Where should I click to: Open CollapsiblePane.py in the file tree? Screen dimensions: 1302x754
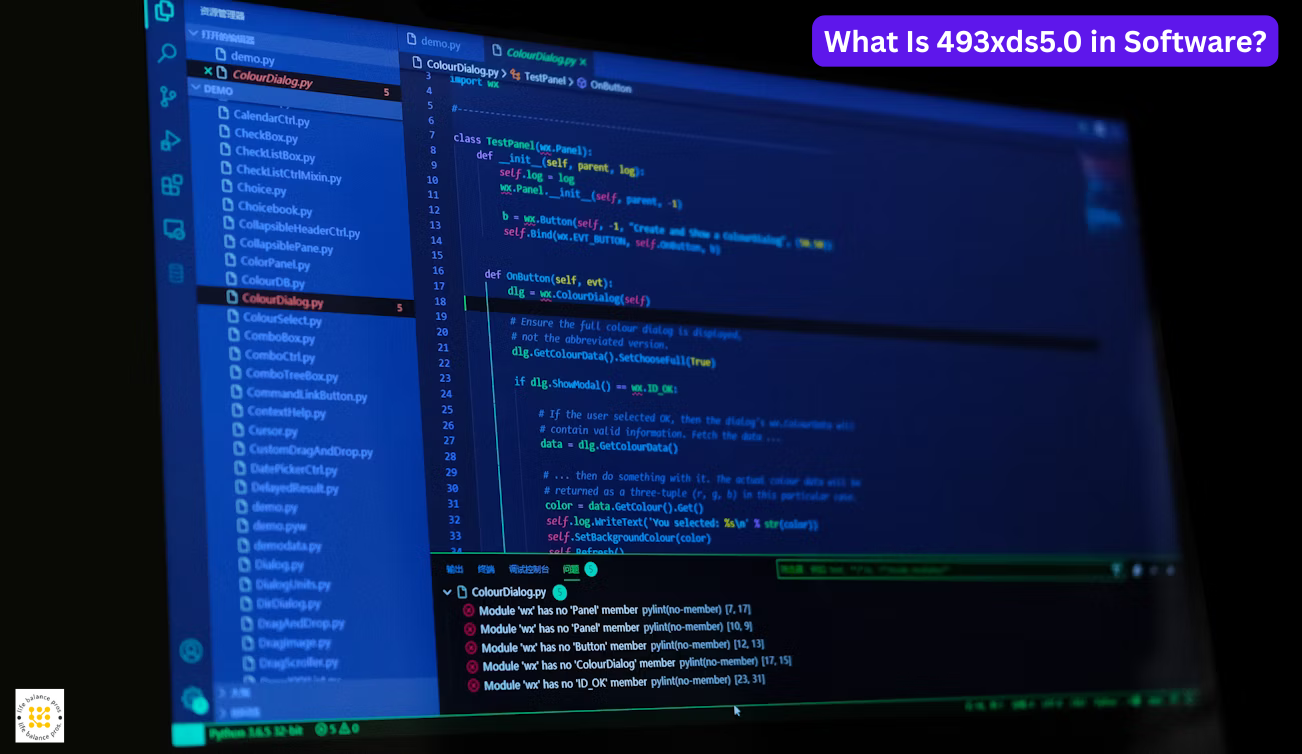[x=286, y=245]
